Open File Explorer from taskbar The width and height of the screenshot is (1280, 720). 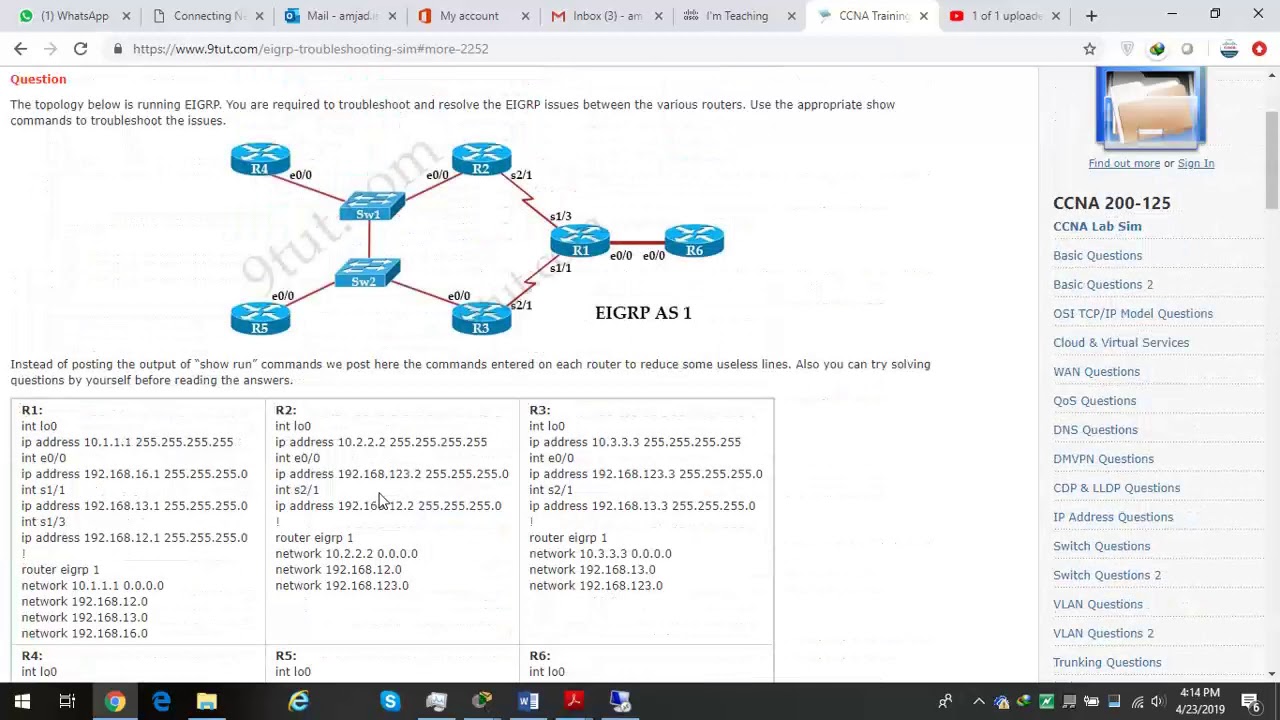206,701
